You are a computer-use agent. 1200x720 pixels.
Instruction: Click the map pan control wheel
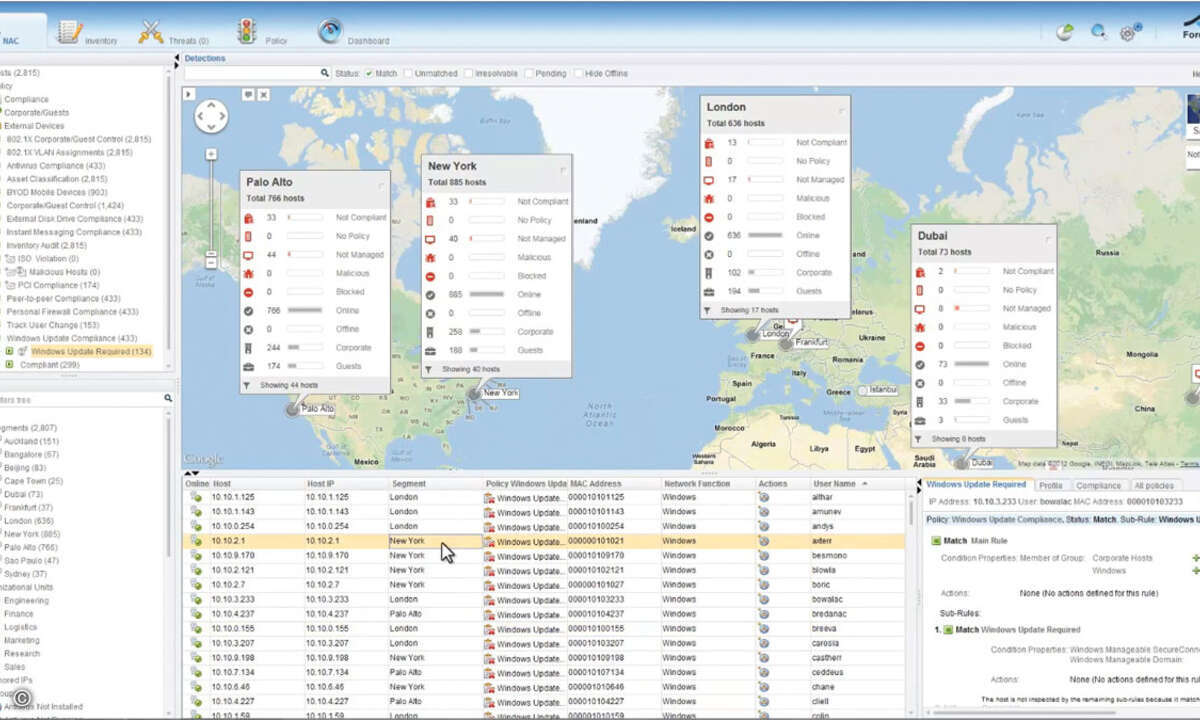(x=211, y=116)
